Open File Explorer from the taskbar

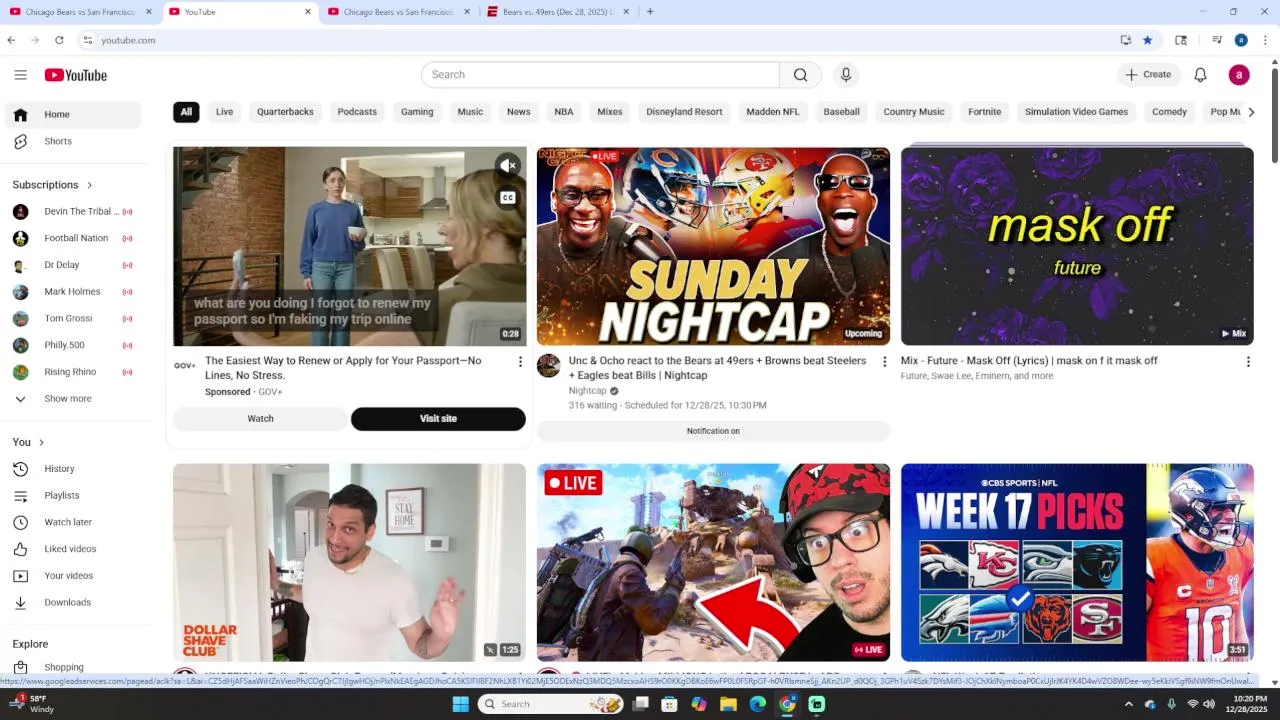[x=729, y=704]
